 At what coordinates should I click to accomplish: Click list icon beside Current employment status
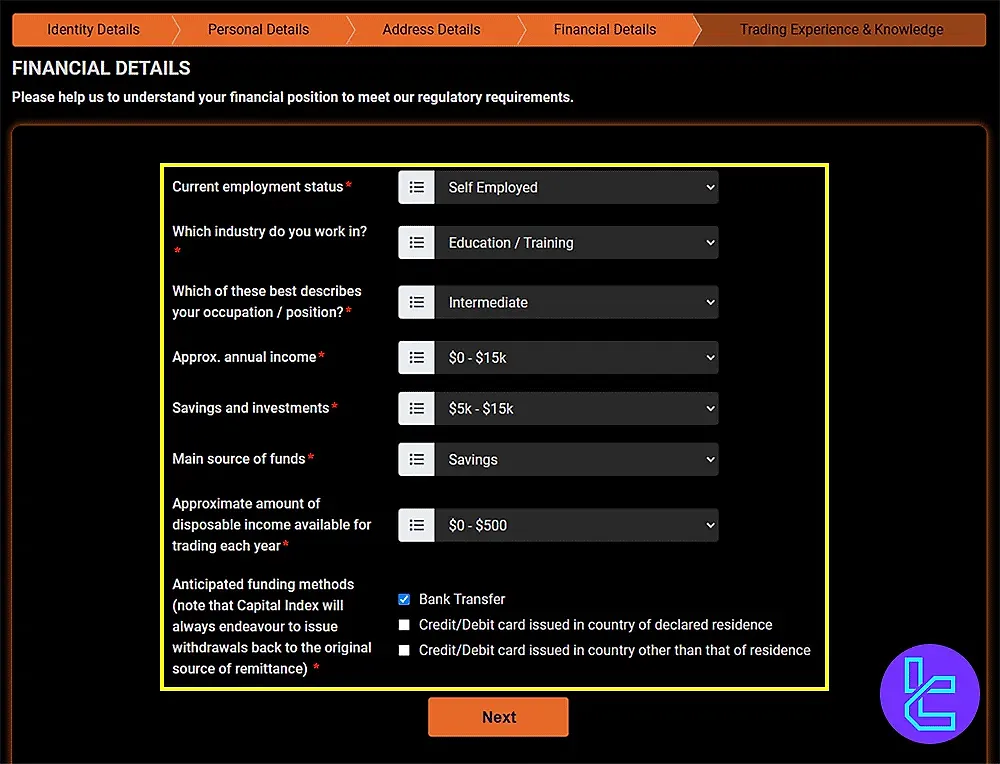click(x=417, y=187)
